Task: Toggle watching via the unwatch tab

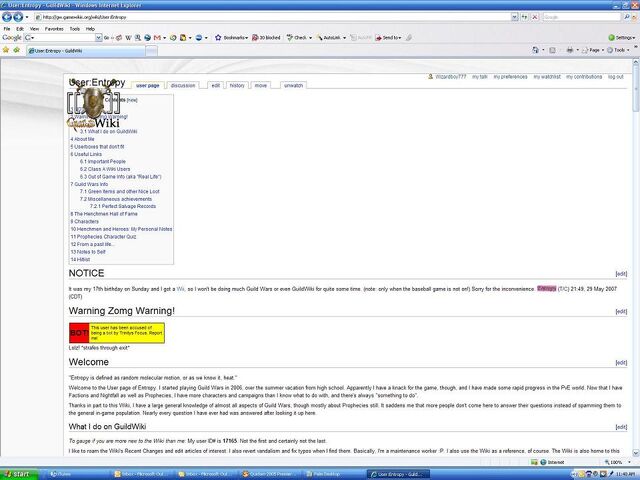Action: (x=293, y=86)
